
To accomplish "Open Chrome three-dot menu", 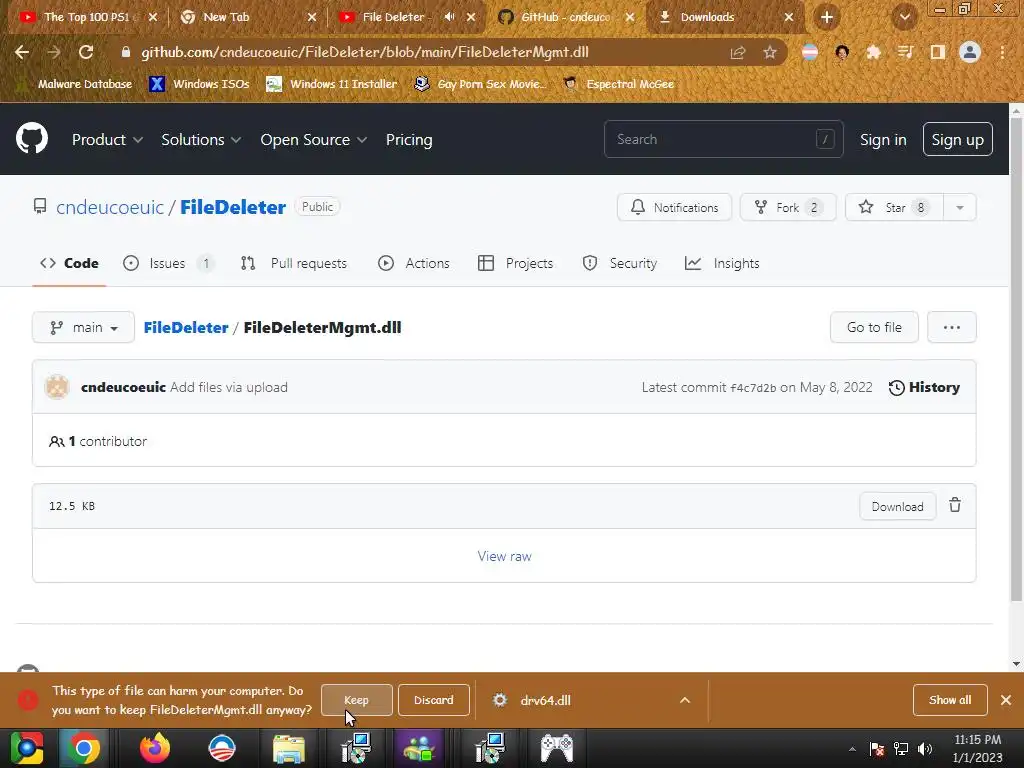I will (1002, 52).
